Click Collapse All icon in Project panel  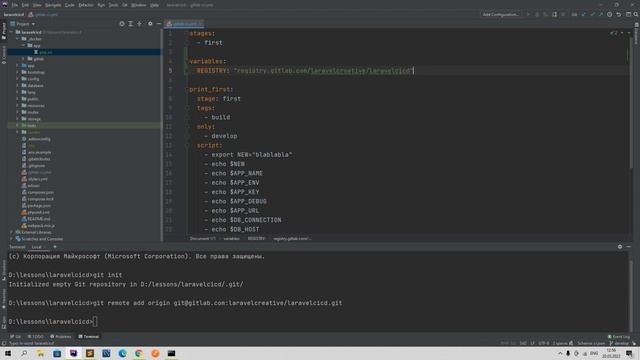[x=140, y=24]
